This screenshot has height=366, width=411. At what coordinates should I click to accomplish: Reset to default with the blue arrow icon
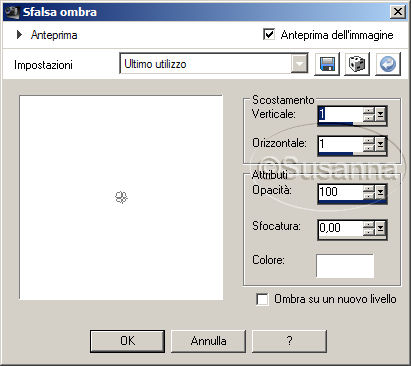coord(388,64)
